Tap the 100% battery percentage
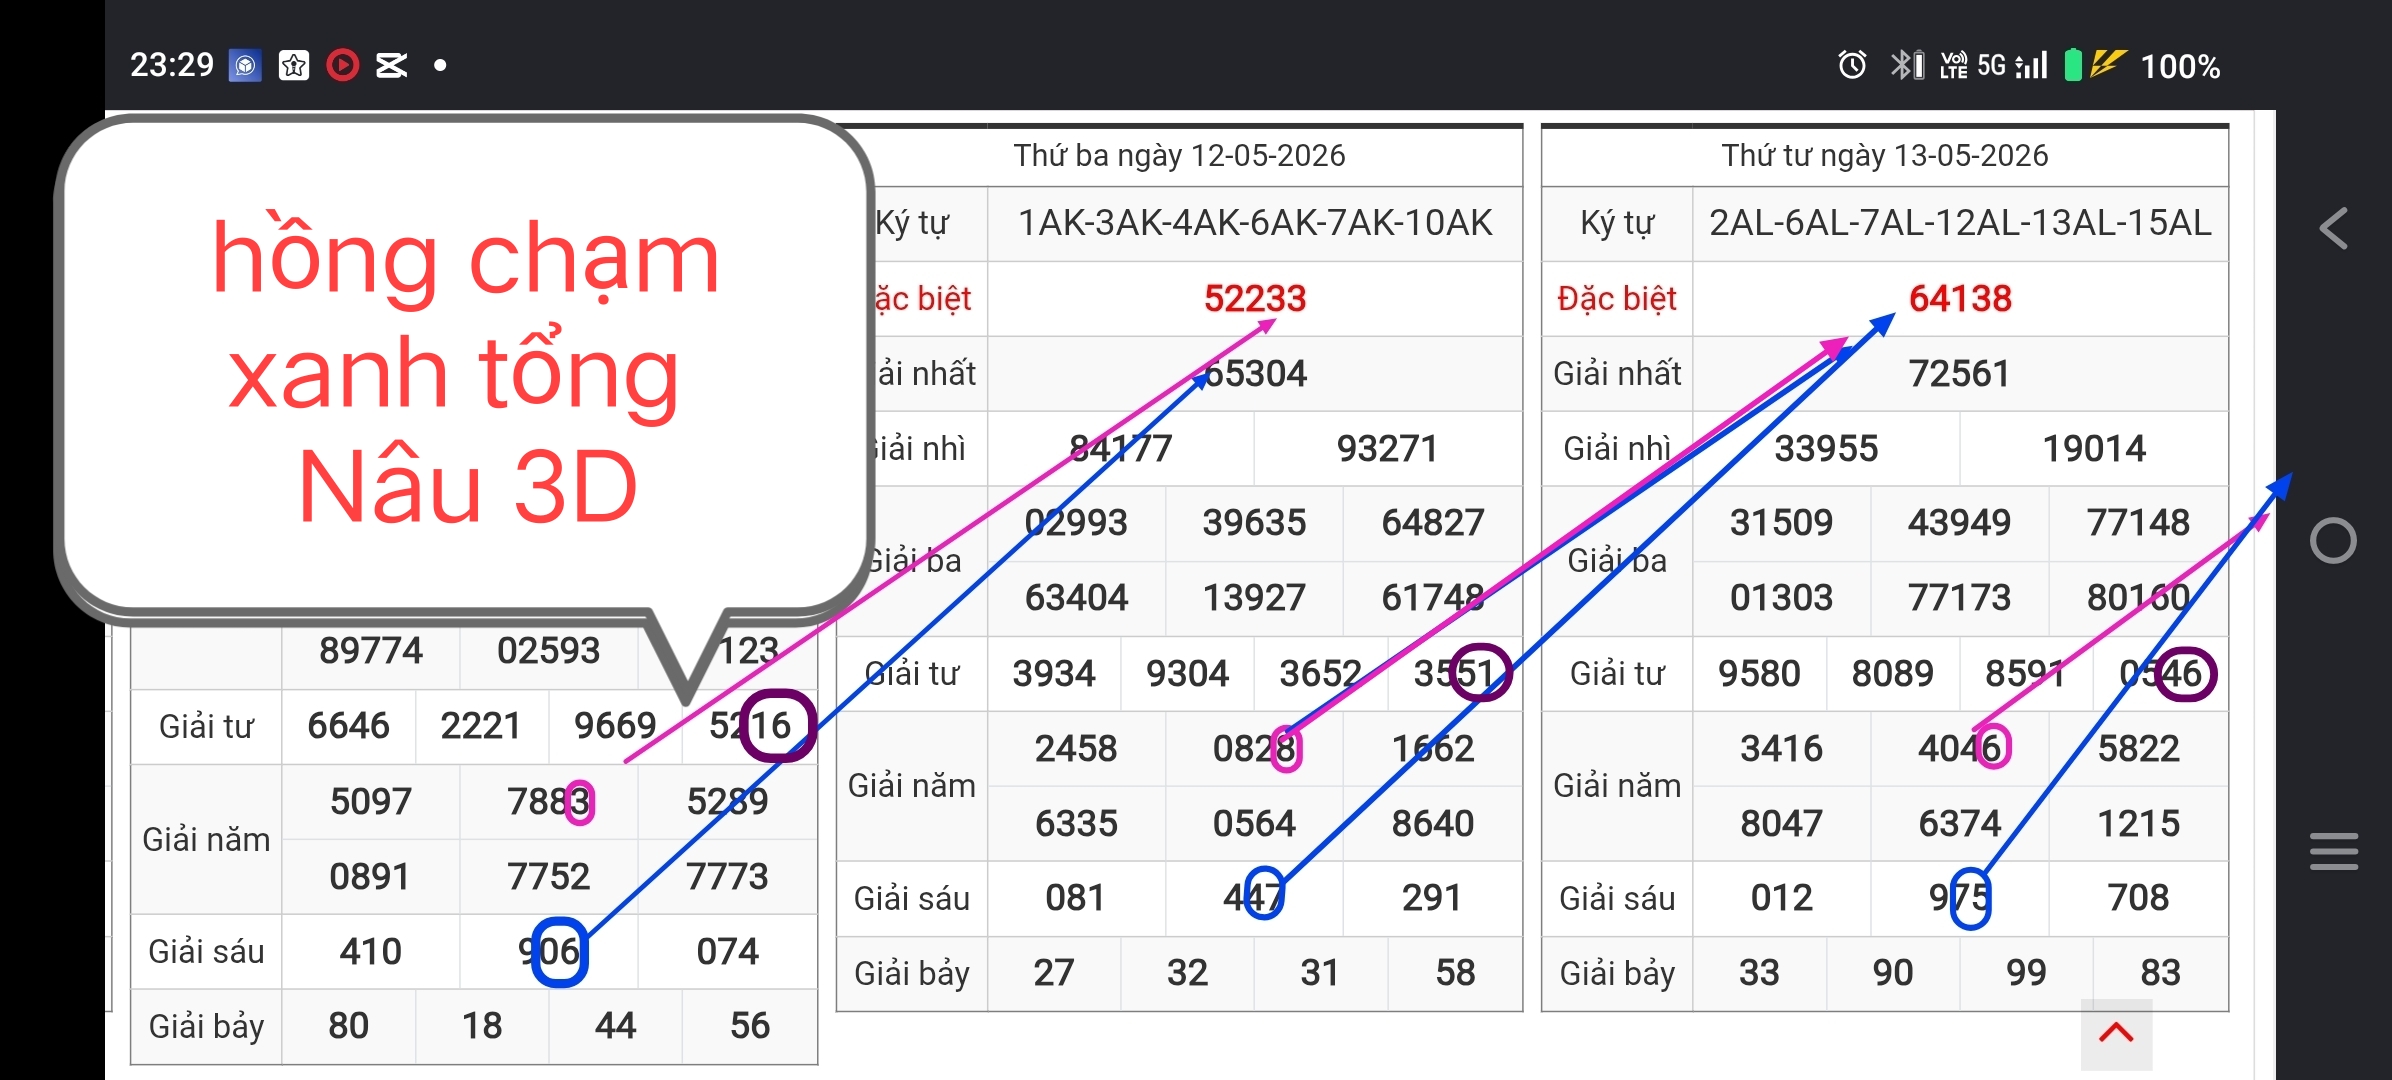2392x1080 pixels. click(2180, 67)
